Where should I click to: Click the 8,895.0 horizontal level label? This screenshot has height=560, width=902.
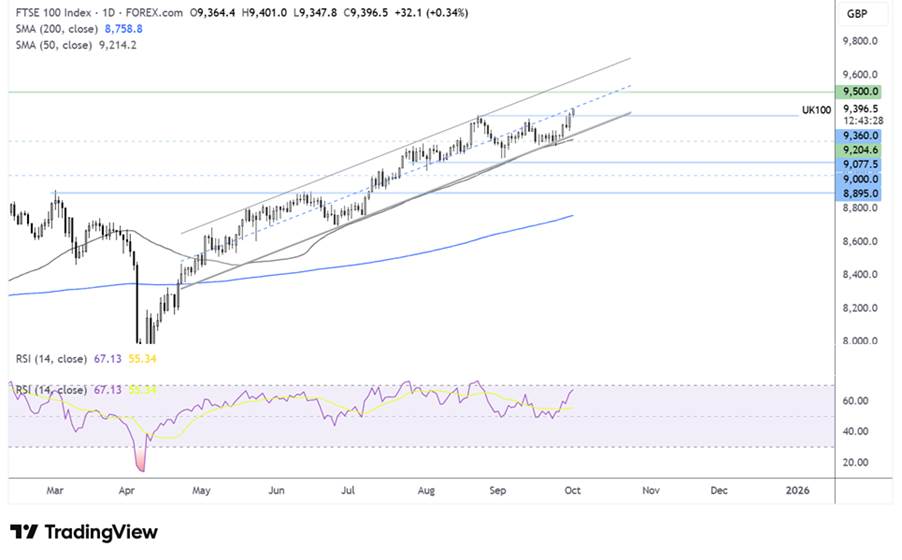[x=860, y=193]
